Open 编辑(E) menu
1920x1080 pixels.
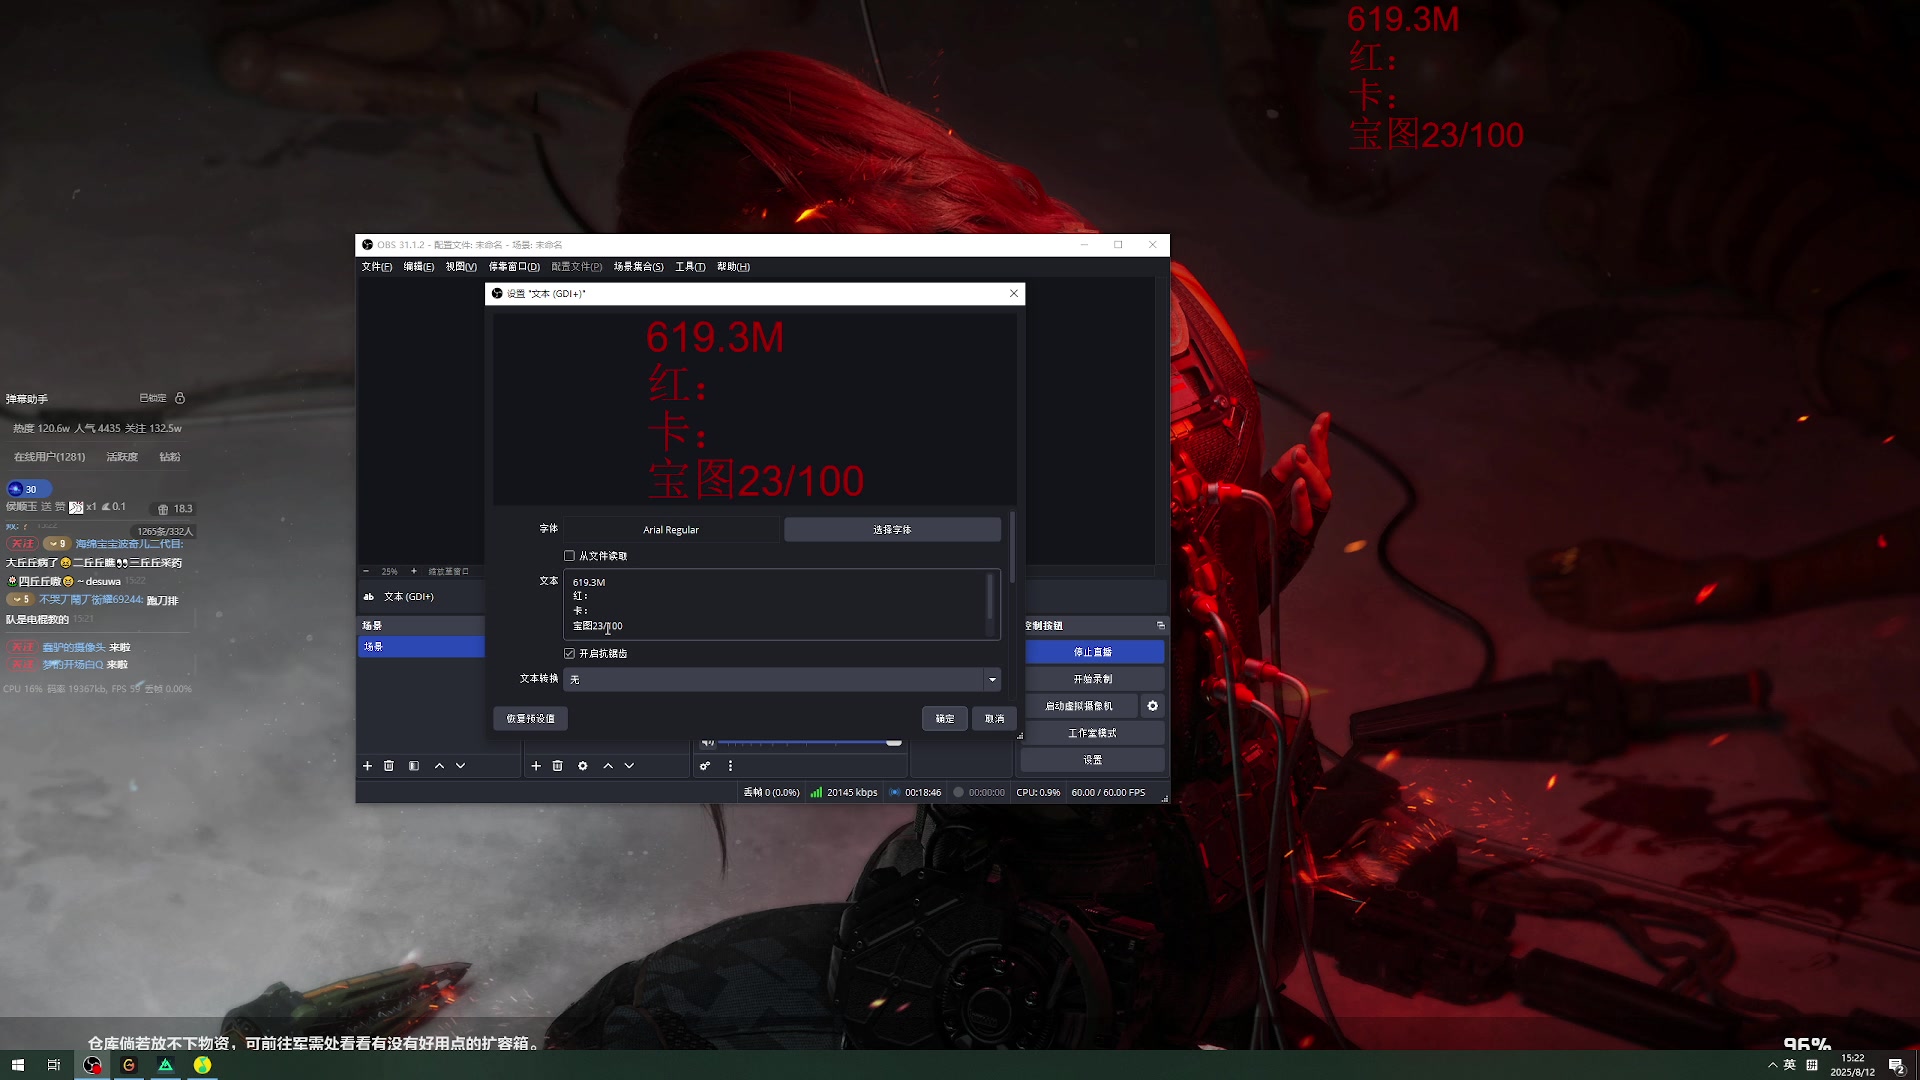tap(418, 267)
